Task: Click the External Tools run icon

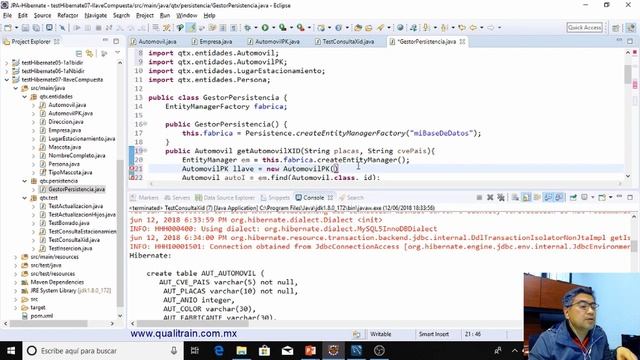Action: (300, 28)
